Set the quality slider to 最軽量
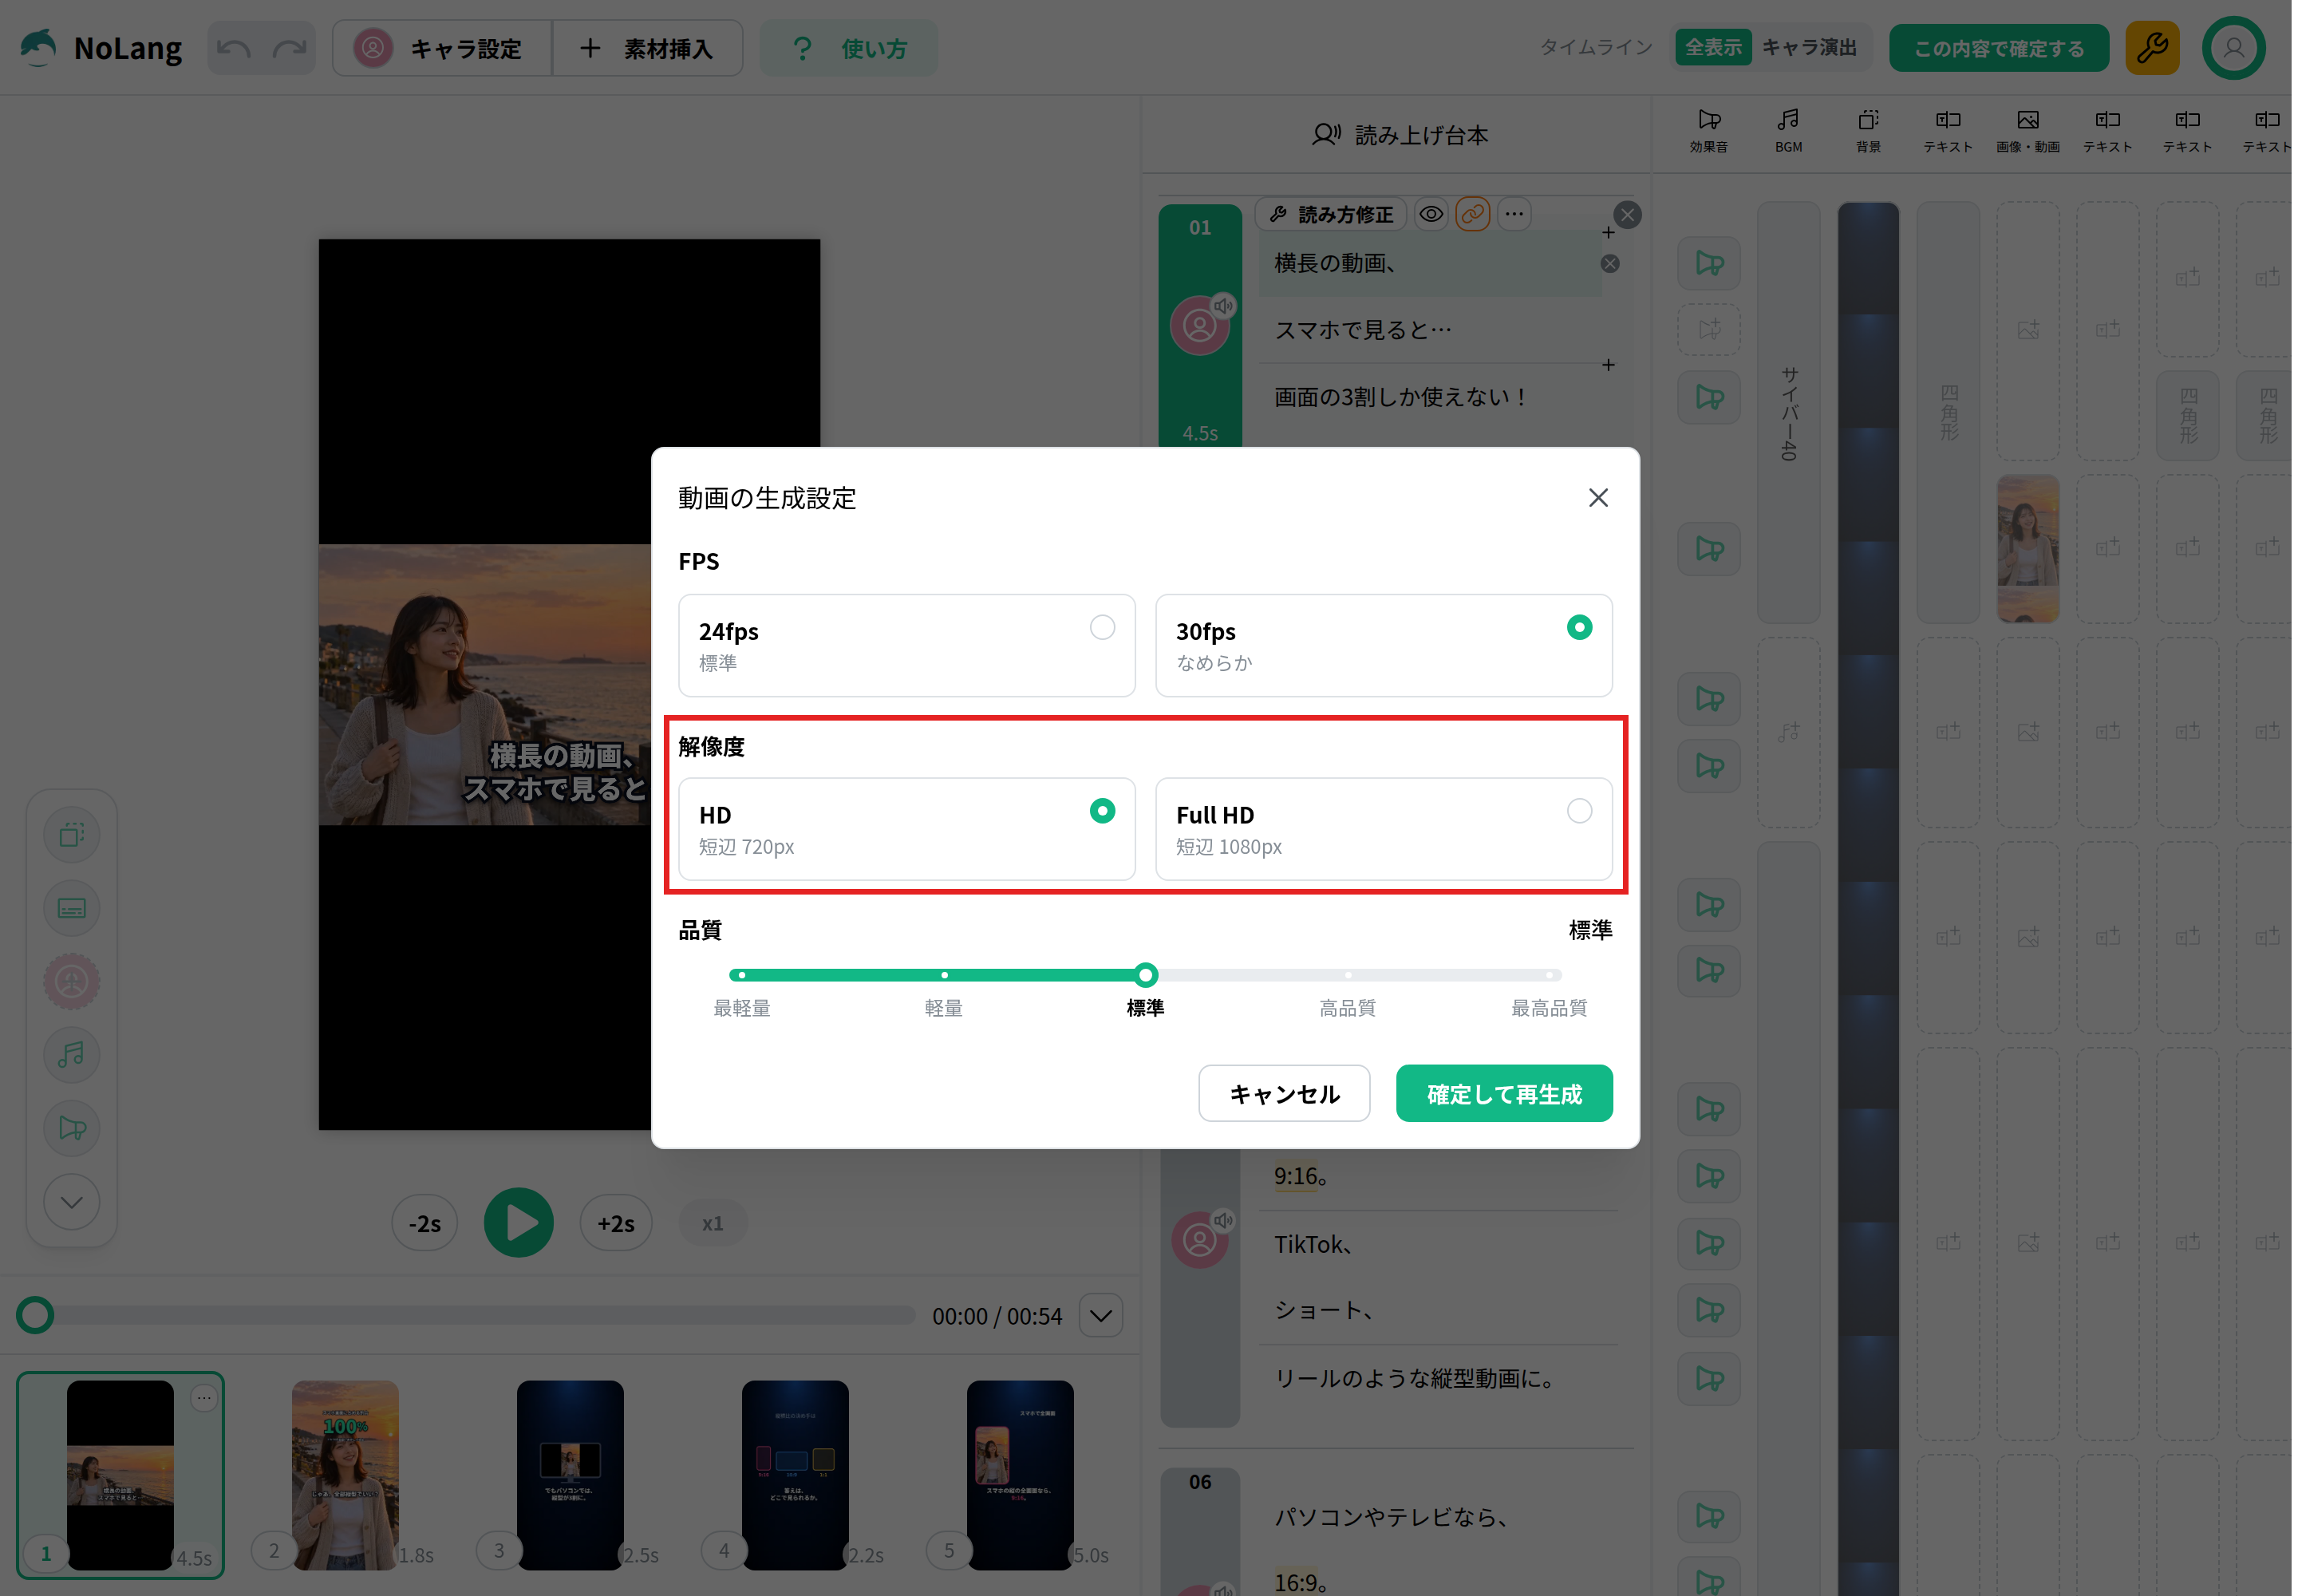2298x1596 pixels. coord(741,975)
